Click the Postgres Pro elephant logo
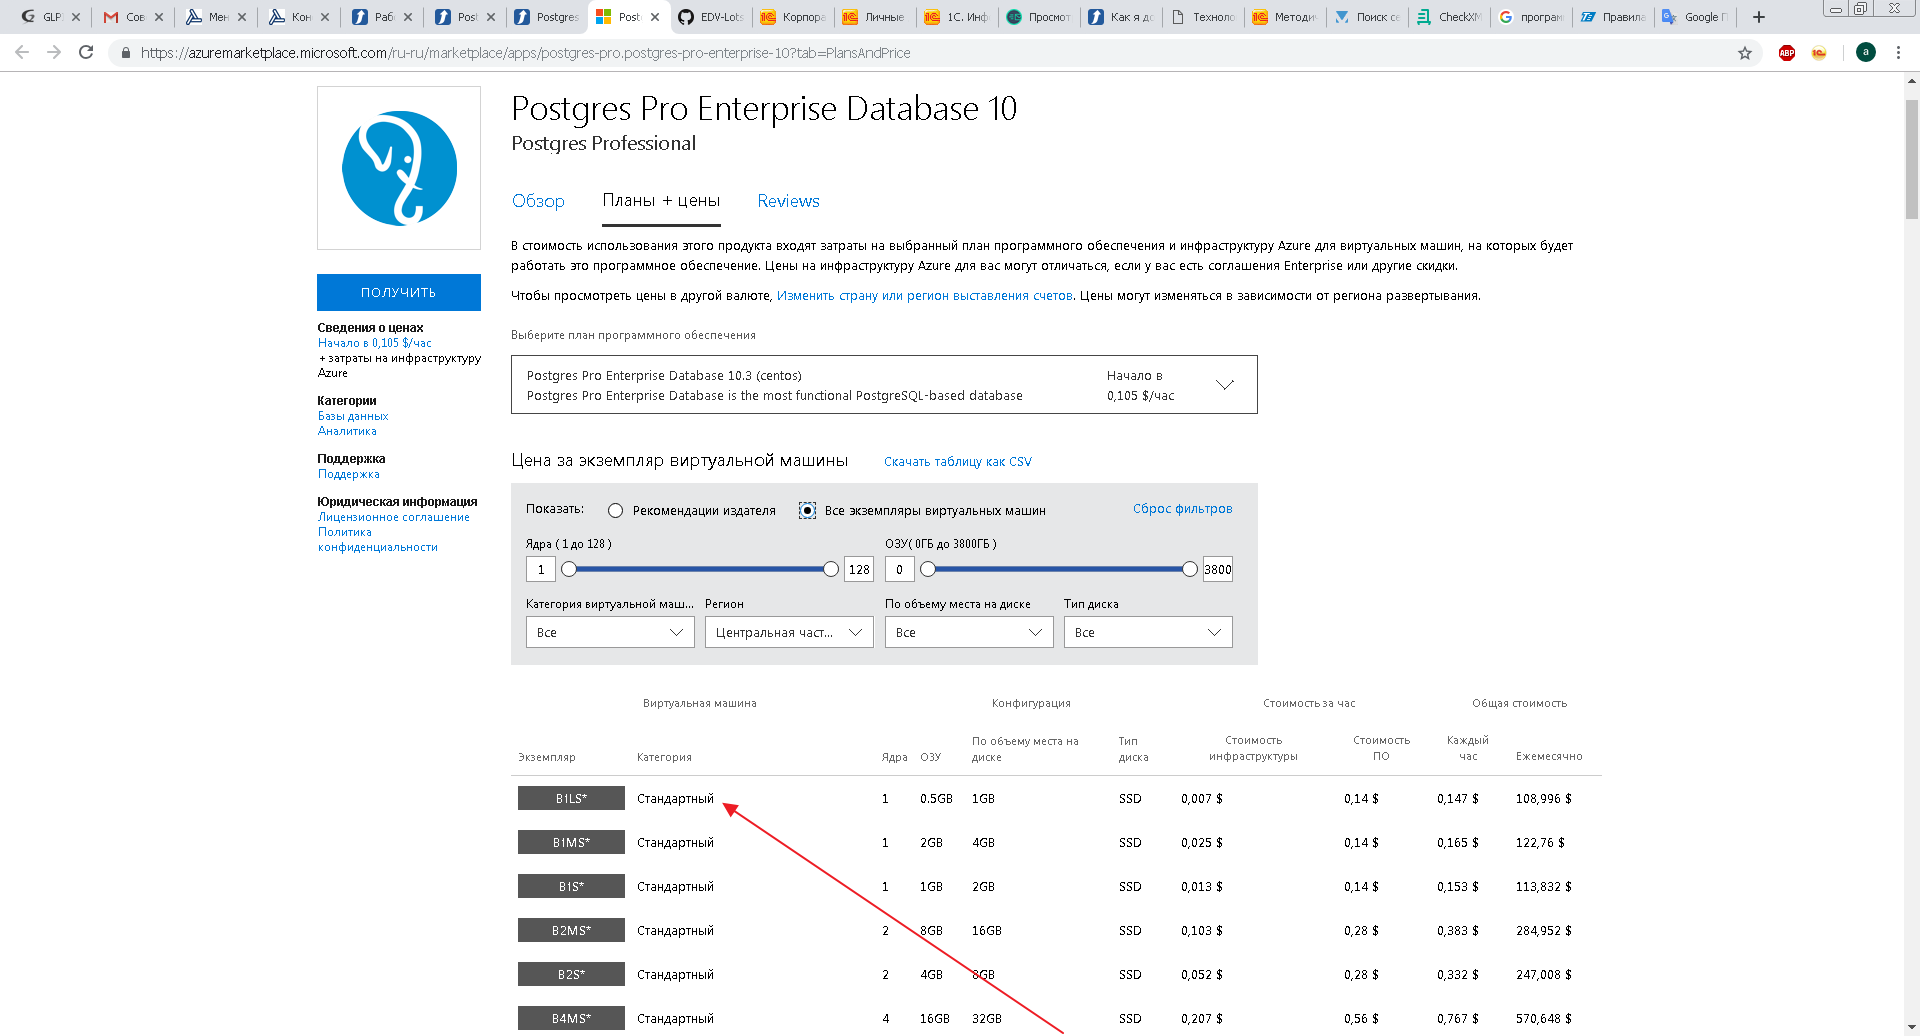 399,168
